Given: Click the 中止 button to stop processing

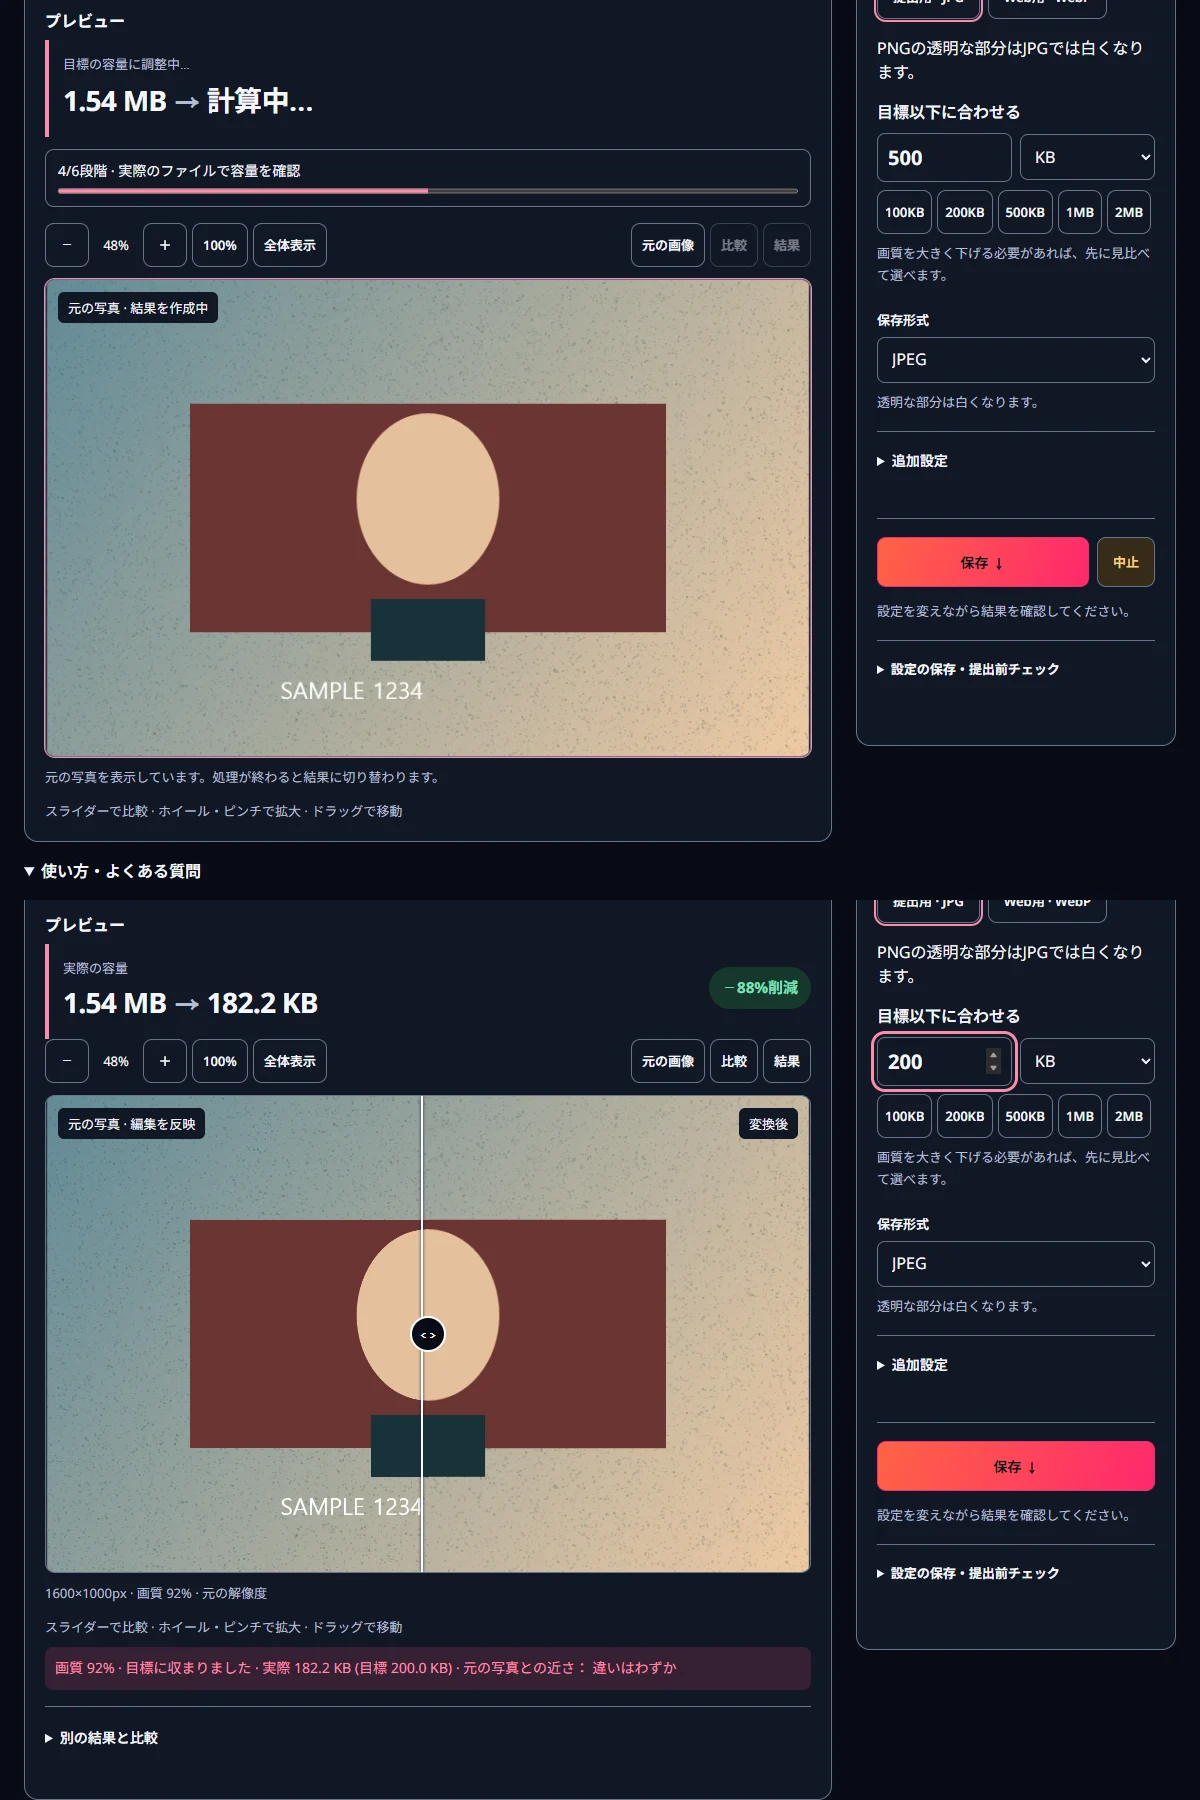Looking at the screenshot, I should [x=1126, y=562].
